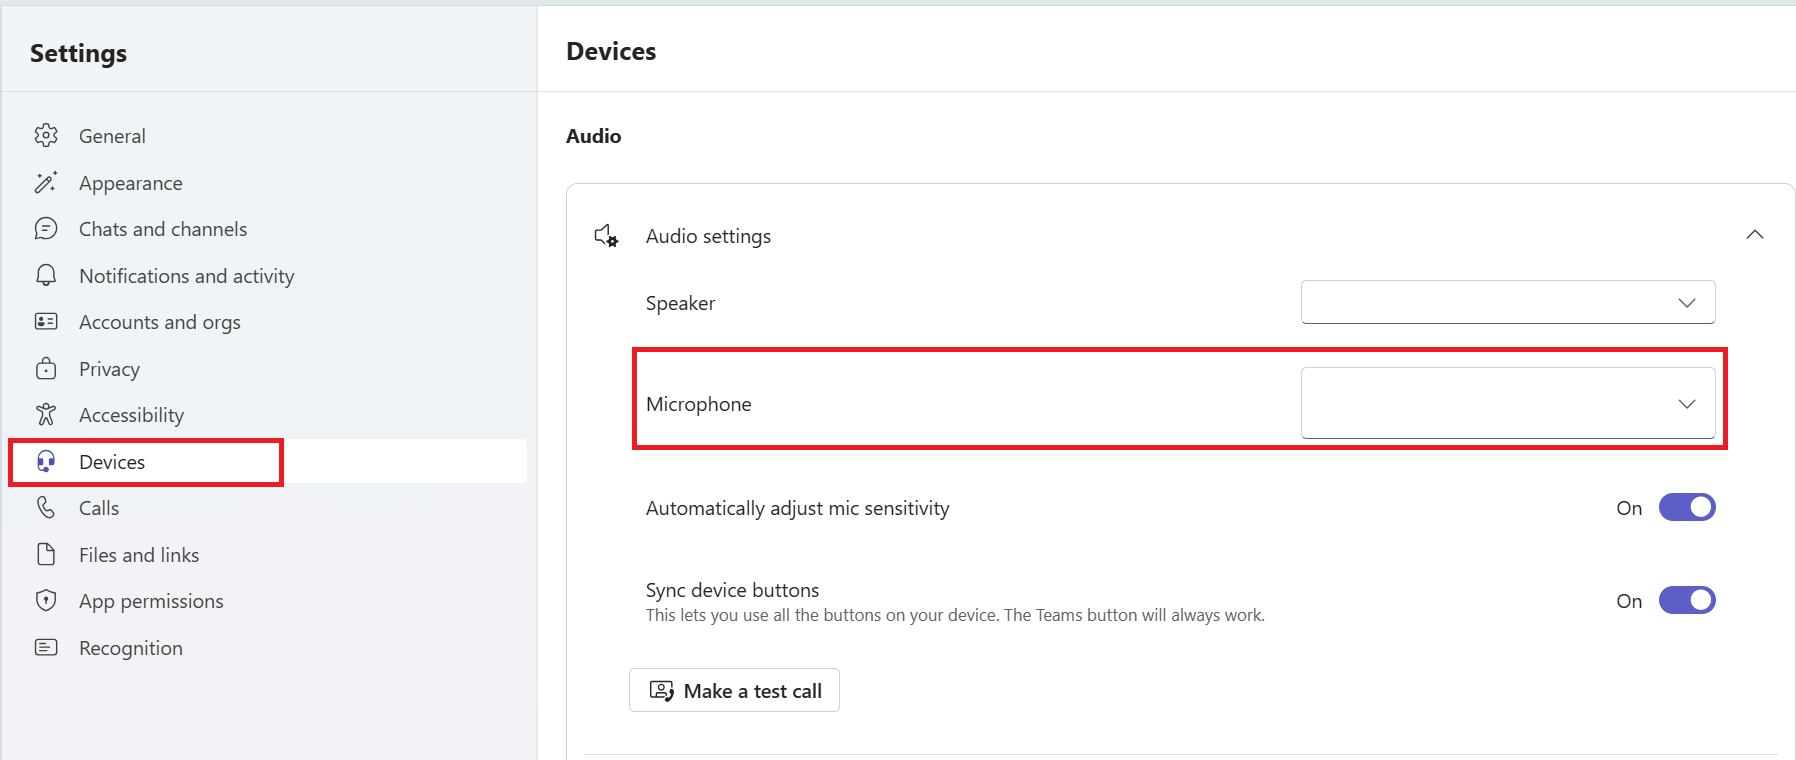Select the Devices settings tab
This screenshot has width=1796, height=760.
112,462
